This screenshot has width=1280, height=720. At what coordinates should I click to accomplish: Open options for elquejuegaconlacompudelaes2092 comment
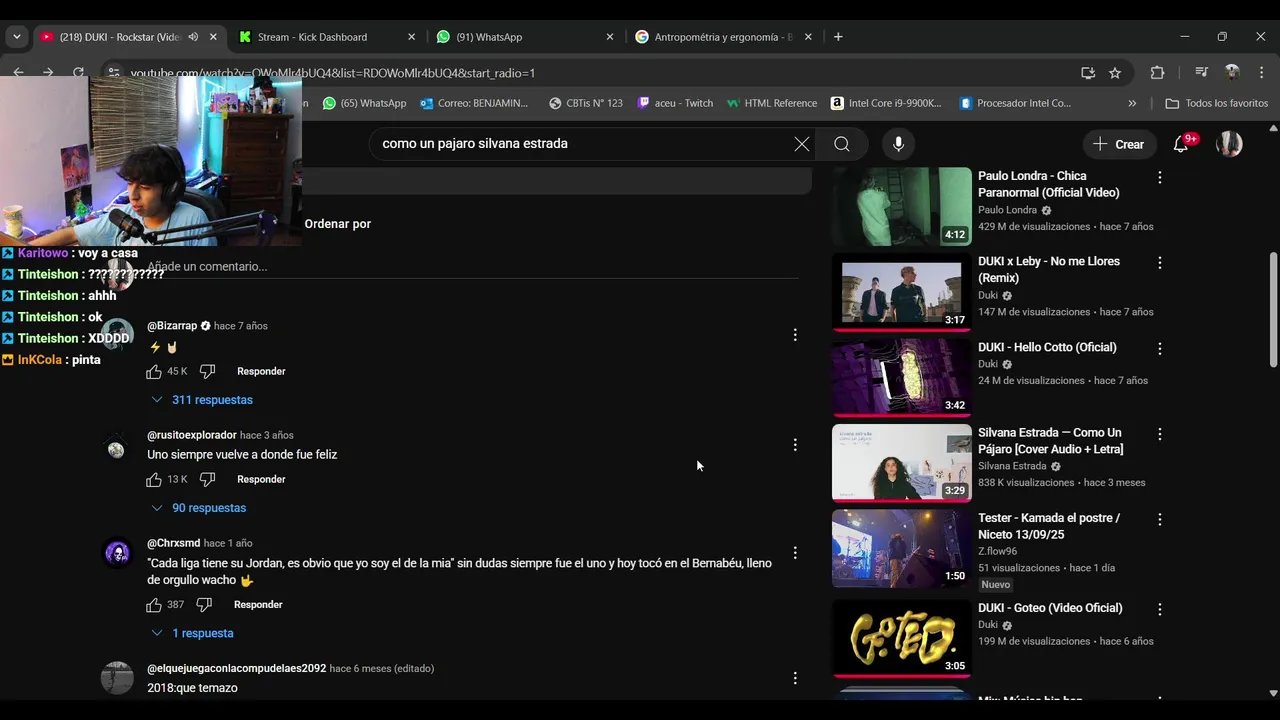(x=795, y=678)
